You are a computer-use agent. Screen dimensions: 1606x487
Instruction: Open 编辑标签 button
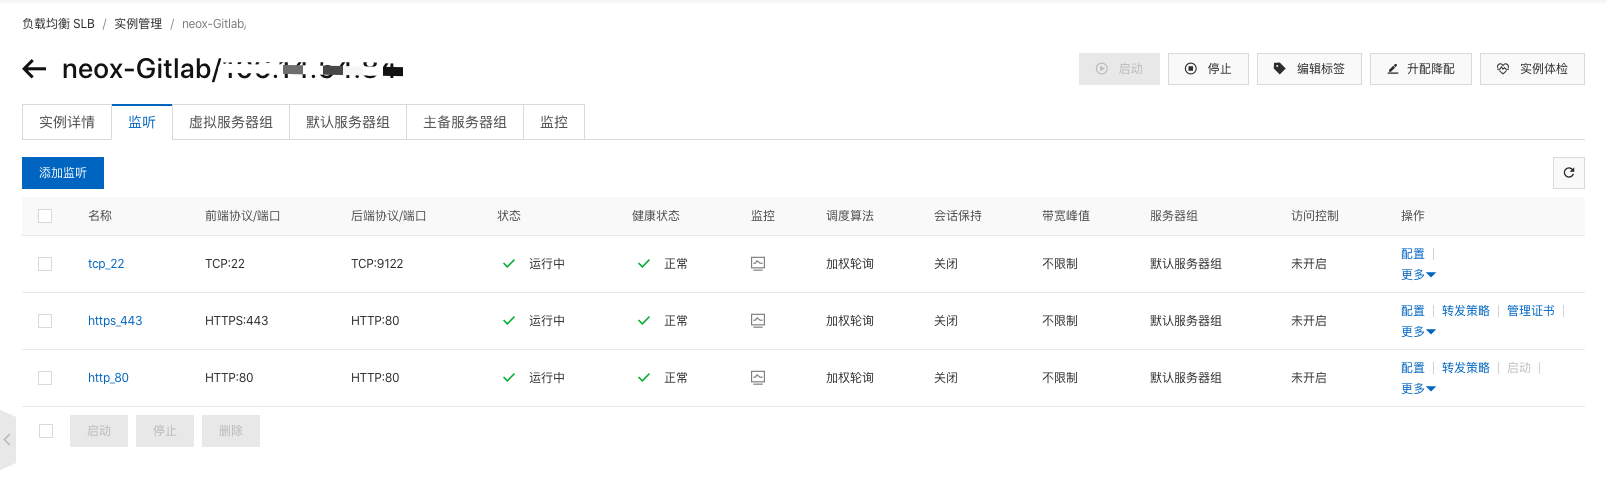pyautogui.click(x=1309, y=69)
